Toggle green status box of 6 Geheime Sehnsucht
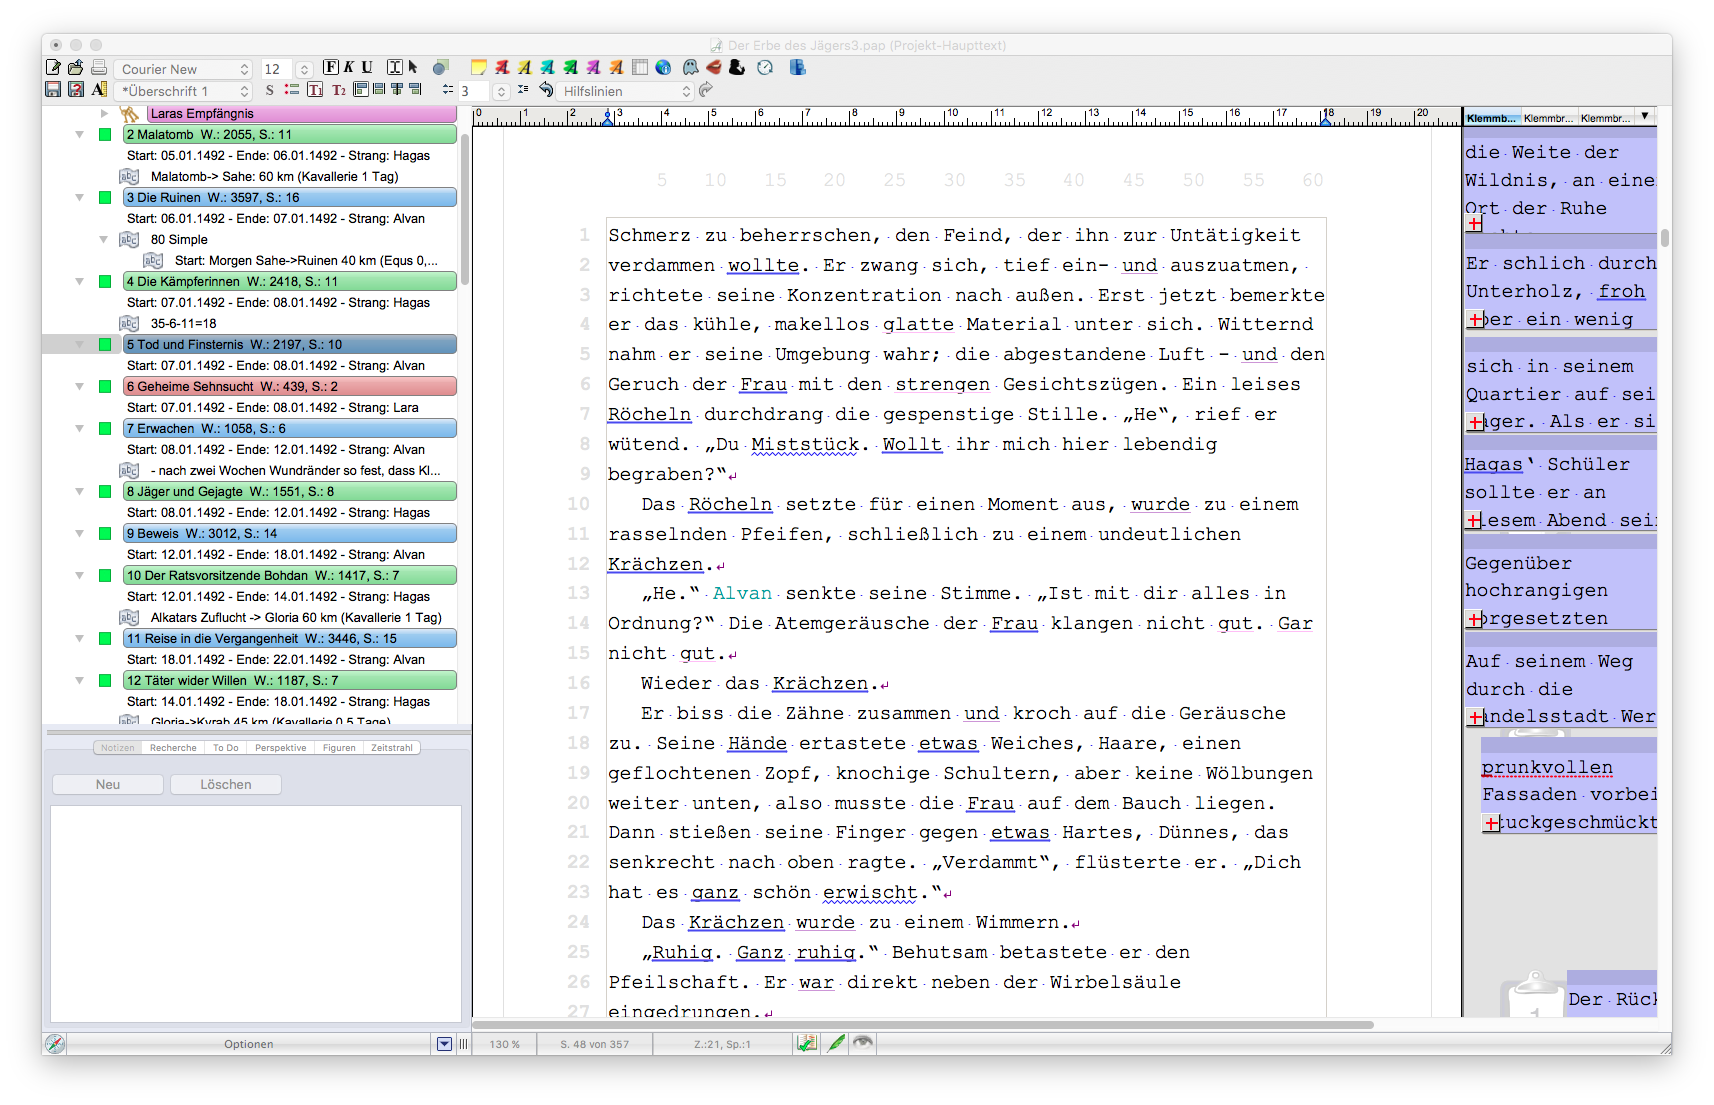Image resolution: width=1714 pixels, height=1105 pixels. click(x=105, y=387)
